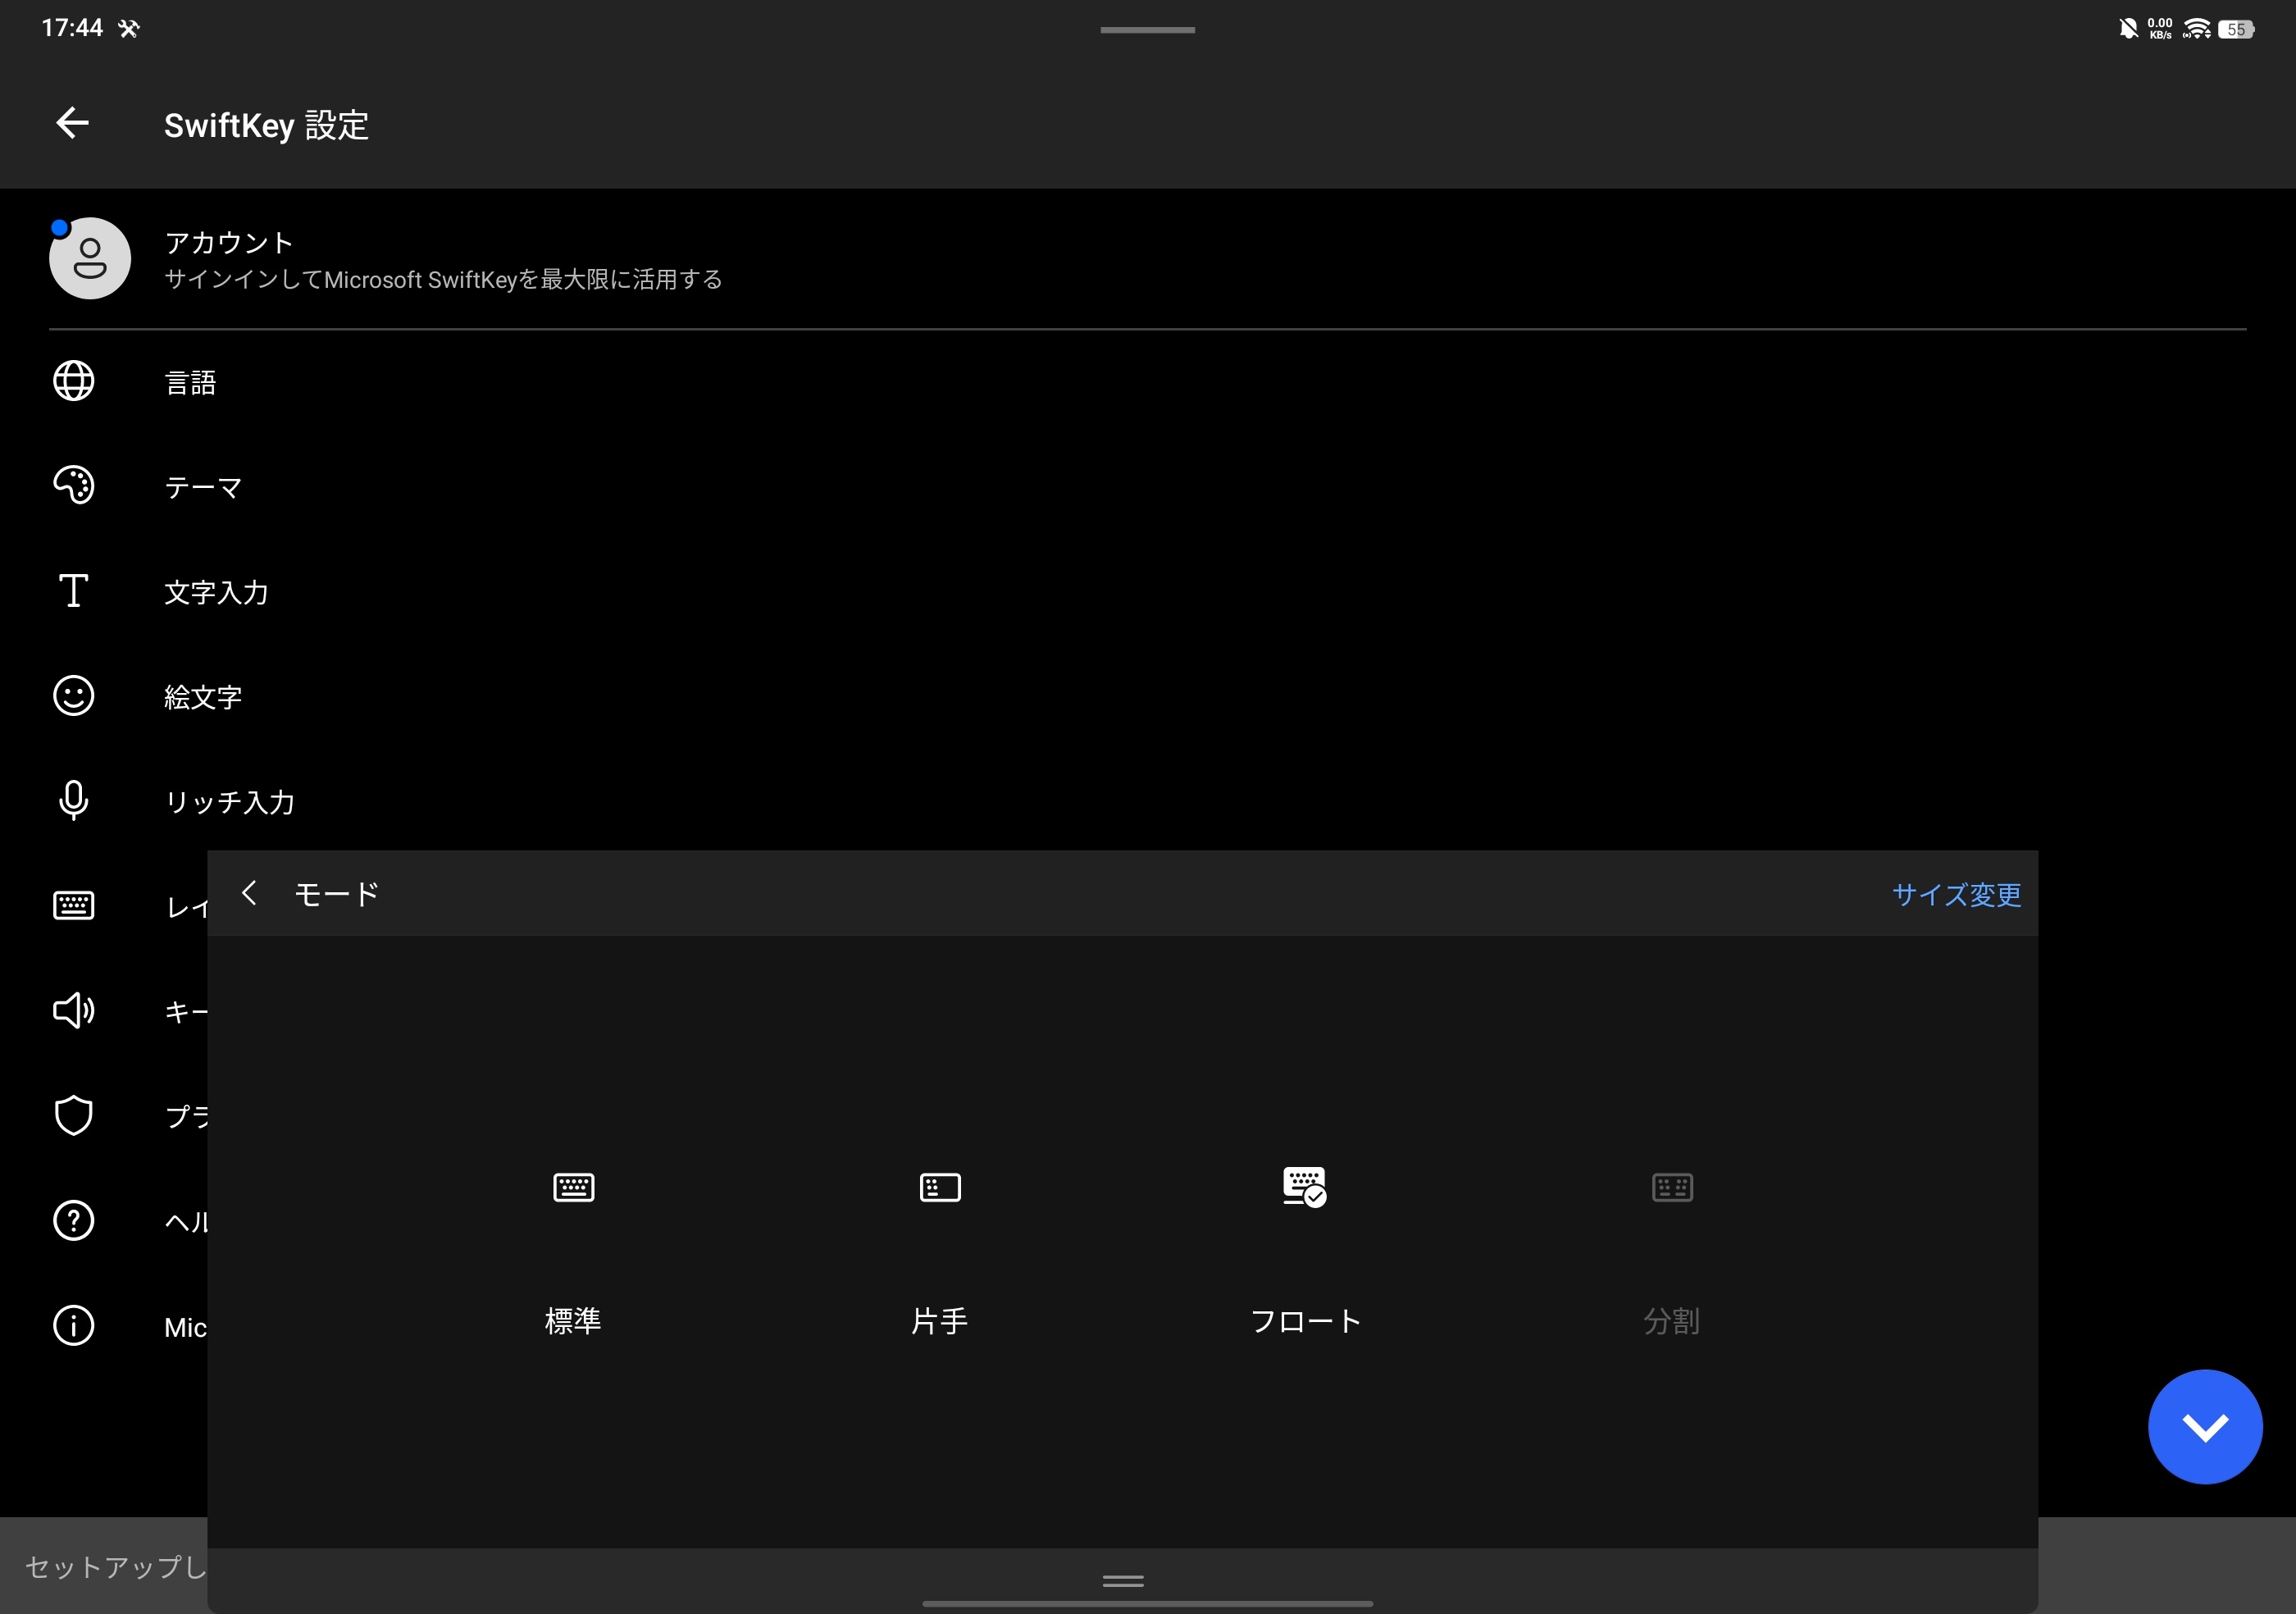The image size is (2296, 1614).
Task: Go back from SwiftKey 設定 screen
Action: pos(72,124)
